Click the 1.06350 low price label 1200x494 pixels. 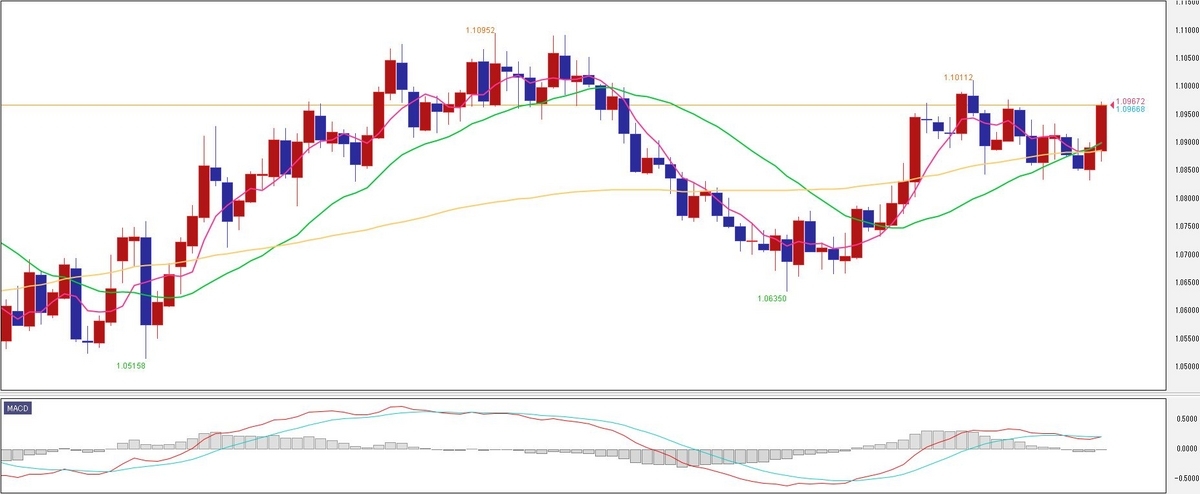pyautogui.click(x=773, y=298)
